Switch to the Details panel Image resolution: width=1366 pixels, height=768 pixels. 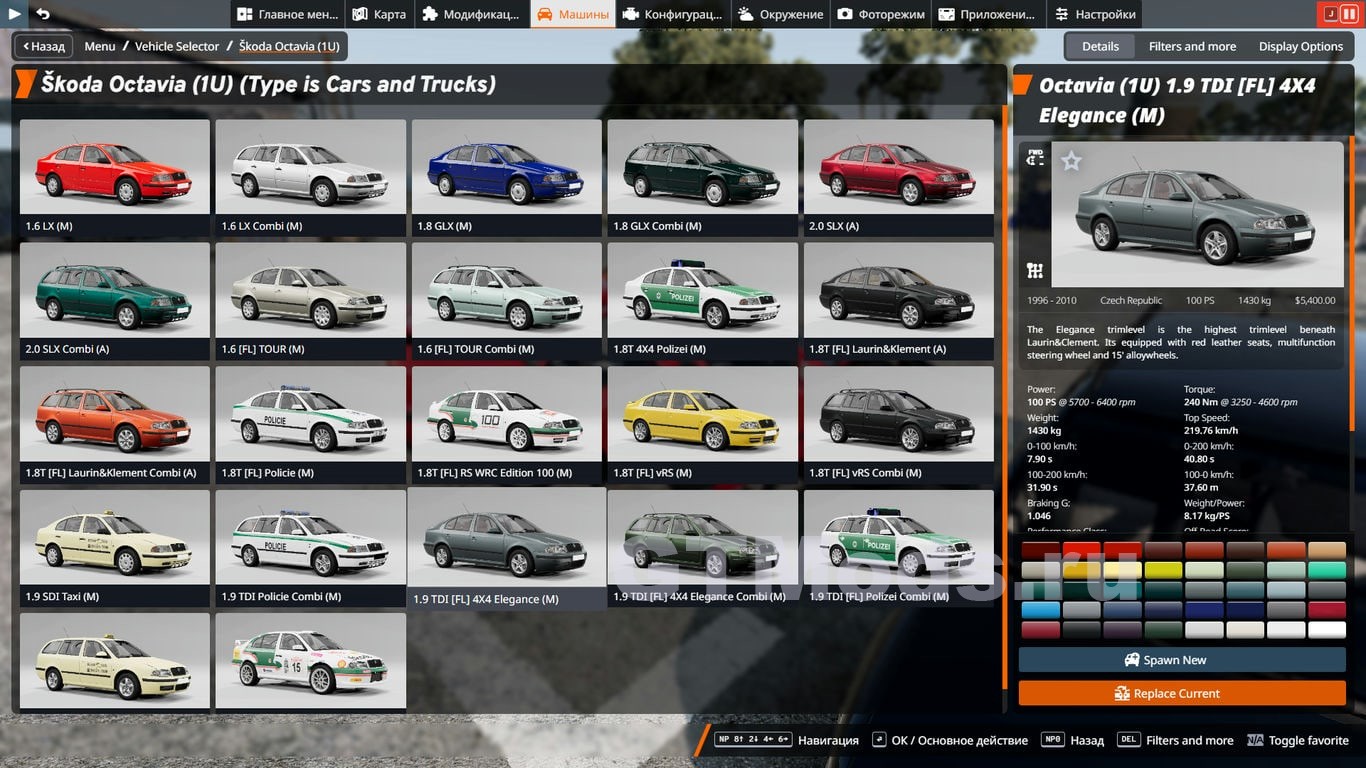(1099, 46)
